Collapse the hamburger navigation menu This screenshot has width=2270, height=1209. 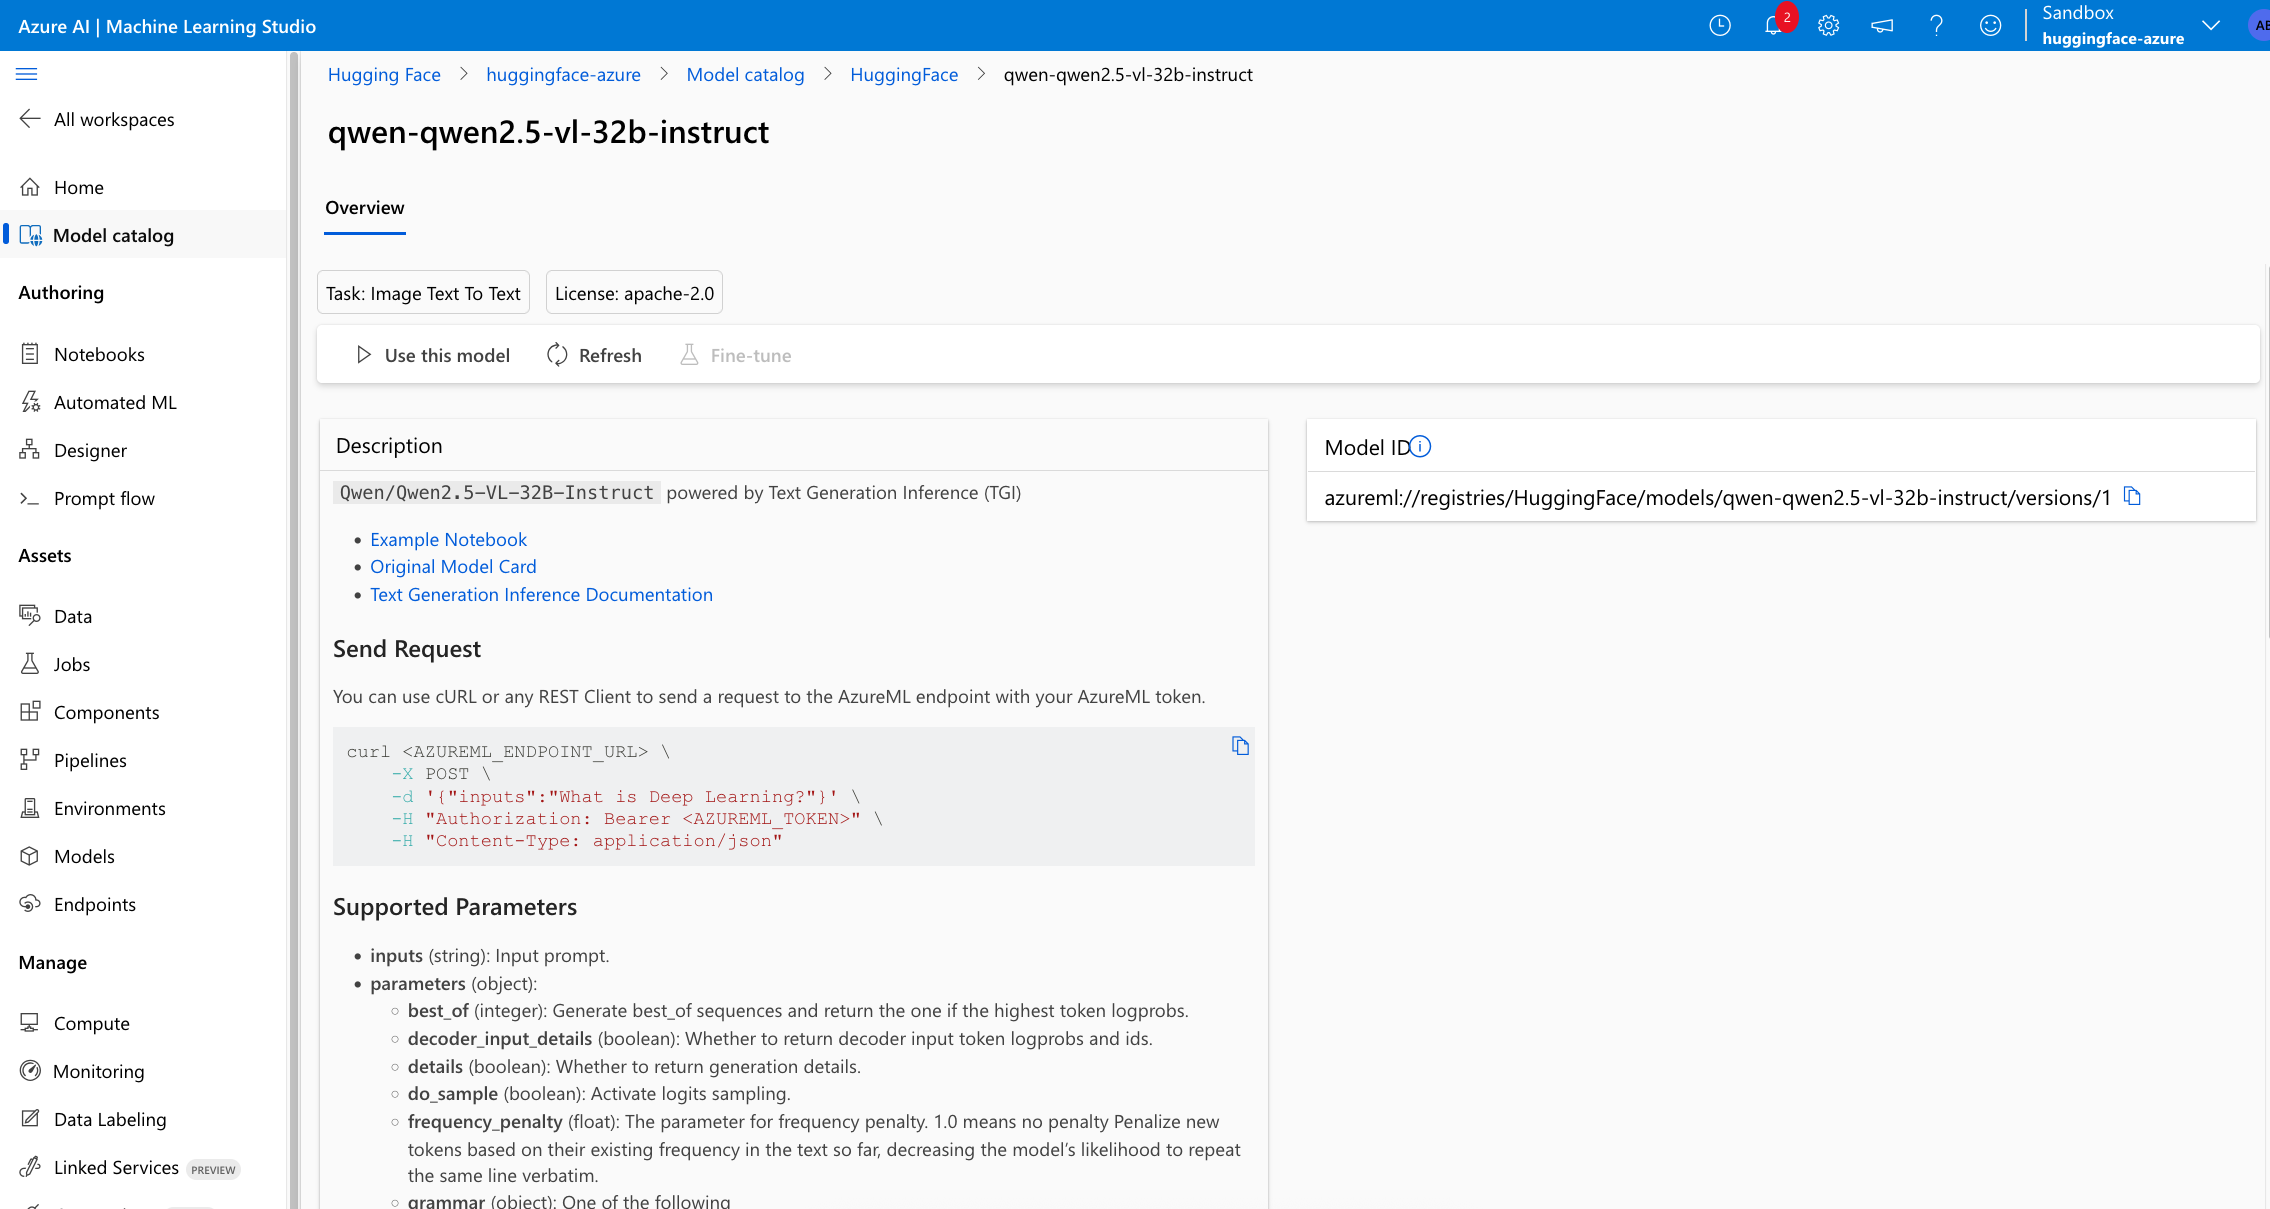[x=27, y=74]
